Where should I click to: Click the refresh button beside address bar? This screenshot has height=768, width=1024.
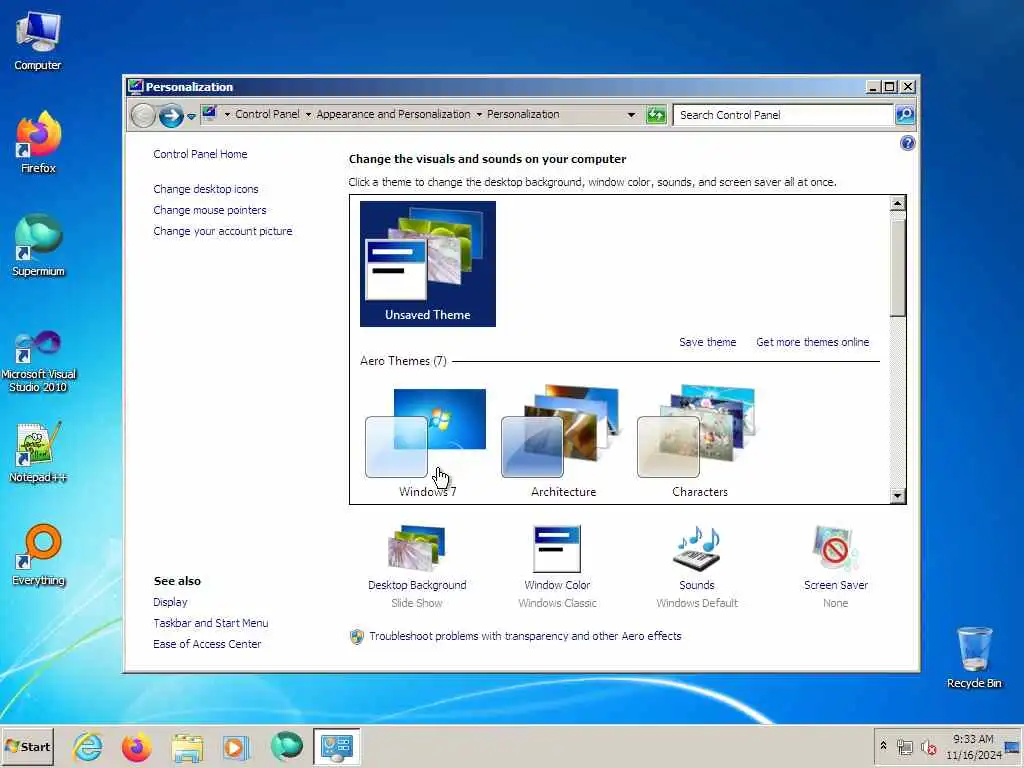656,115
